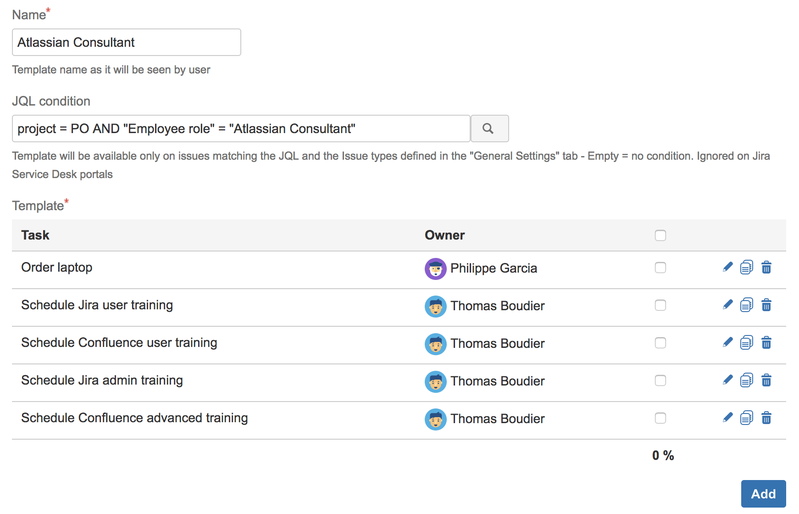Tick the Schedule Jira user training checkbox

point(660,305)
